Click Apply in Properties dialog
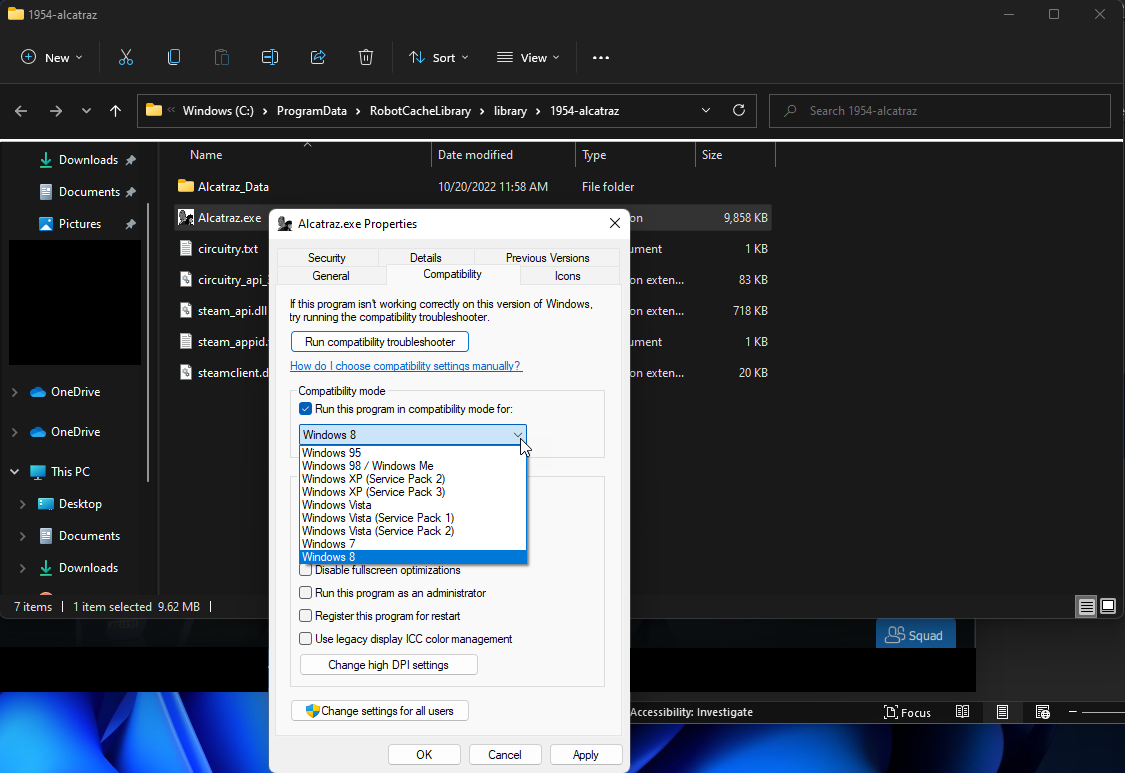The width and height of the screenshot is (1125, 773). click(585, 754)
